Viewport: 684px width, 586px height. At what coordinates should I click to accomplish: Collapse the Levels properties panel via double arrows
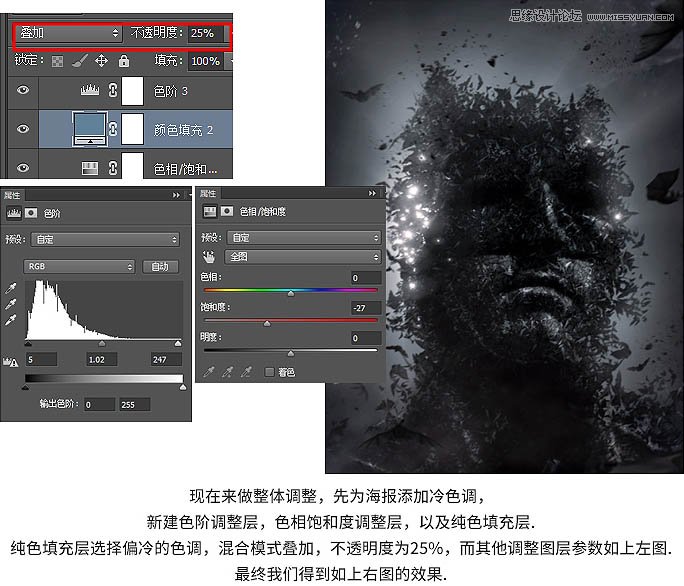176,195
